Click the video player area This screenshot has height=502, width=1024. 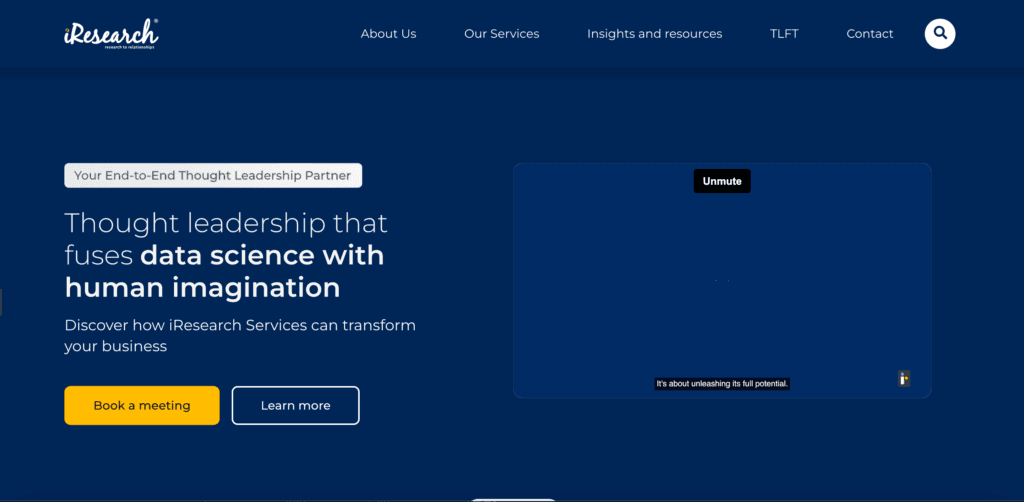(722, 281)
